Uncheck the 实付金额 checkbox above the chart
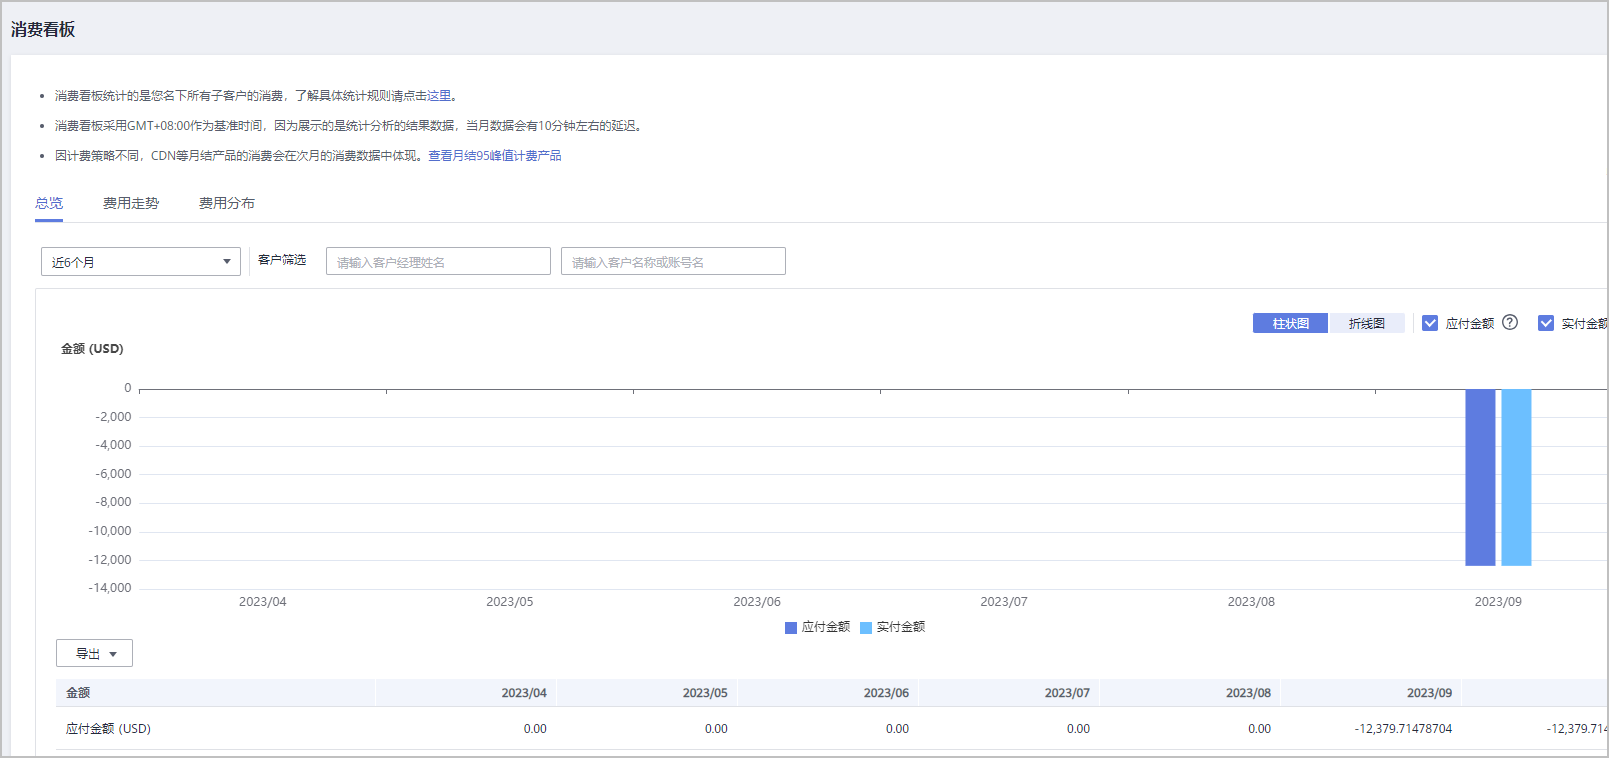The width and height of the screenshot is (1609, 758). [x=1546, y=323]
